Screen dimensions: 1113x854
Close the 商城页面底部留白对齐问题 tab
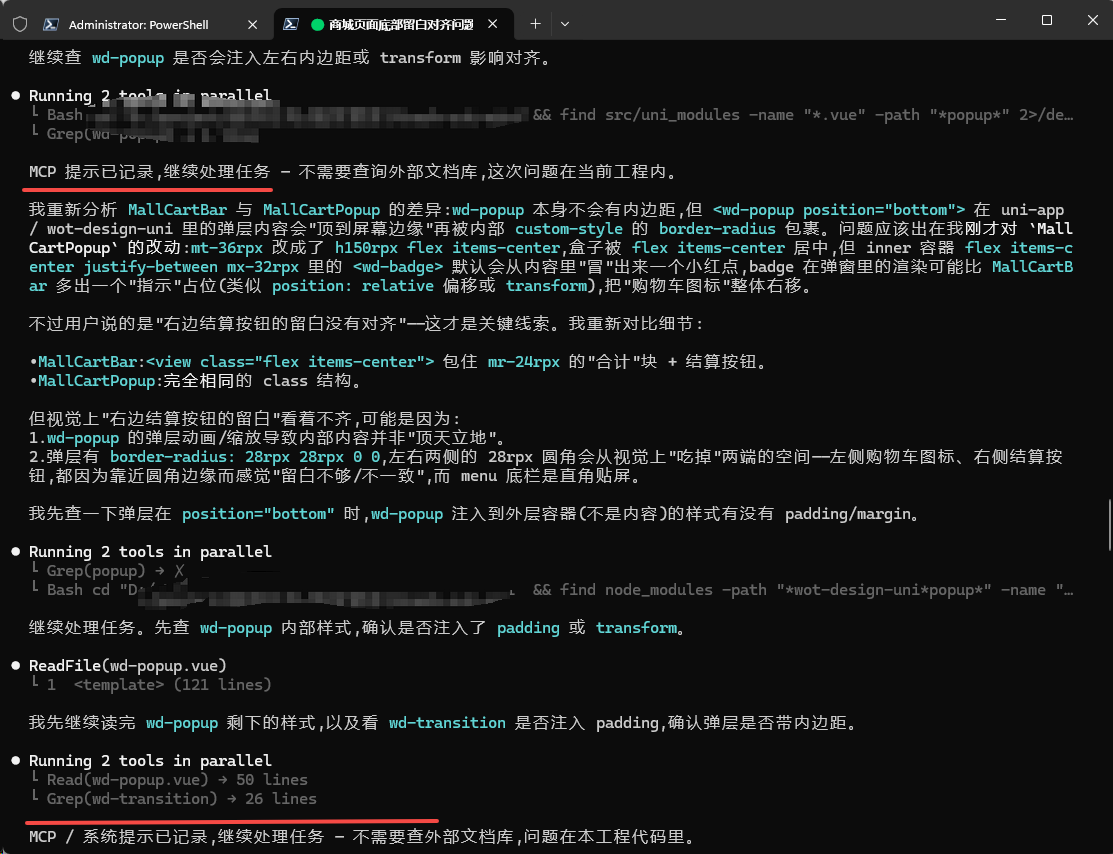pyautogui.click(x=493, y=24)
